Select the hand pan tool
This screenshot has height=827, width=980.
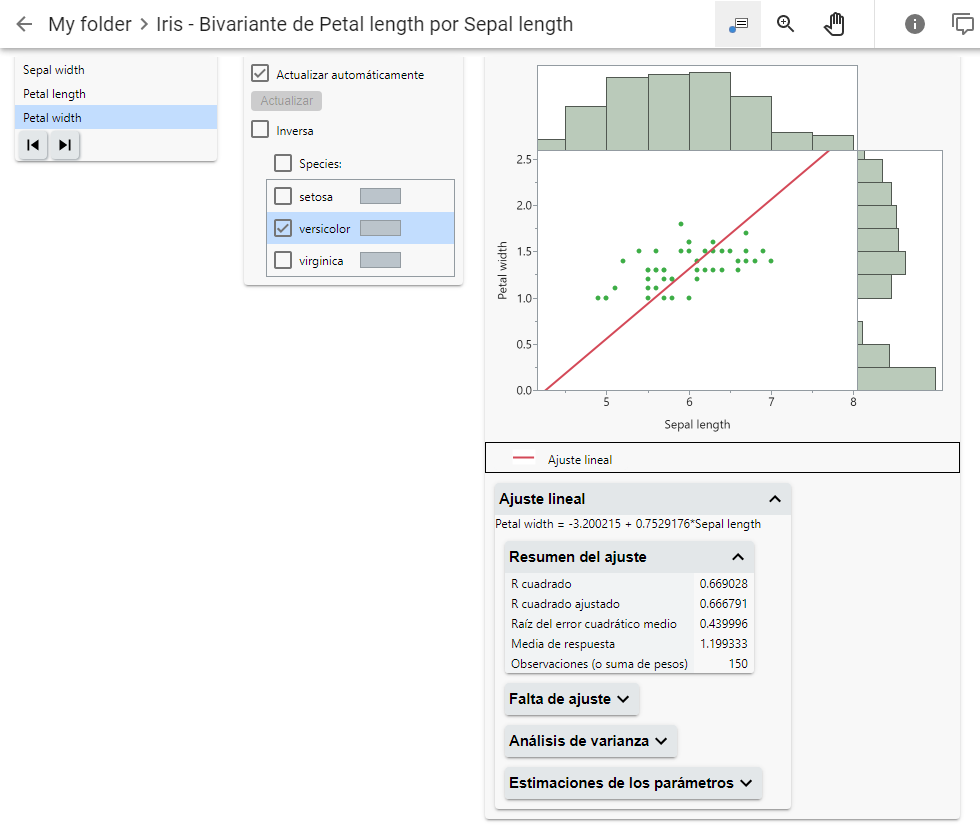834,24
